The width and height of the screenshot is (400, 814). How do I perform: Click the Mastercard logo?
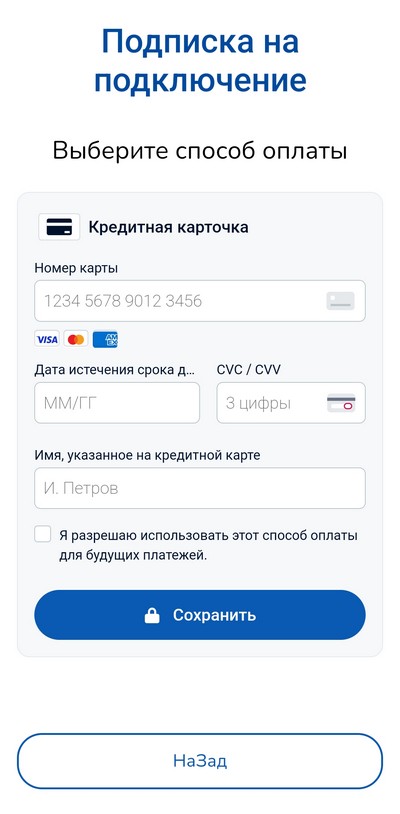[x=76, y=340]
